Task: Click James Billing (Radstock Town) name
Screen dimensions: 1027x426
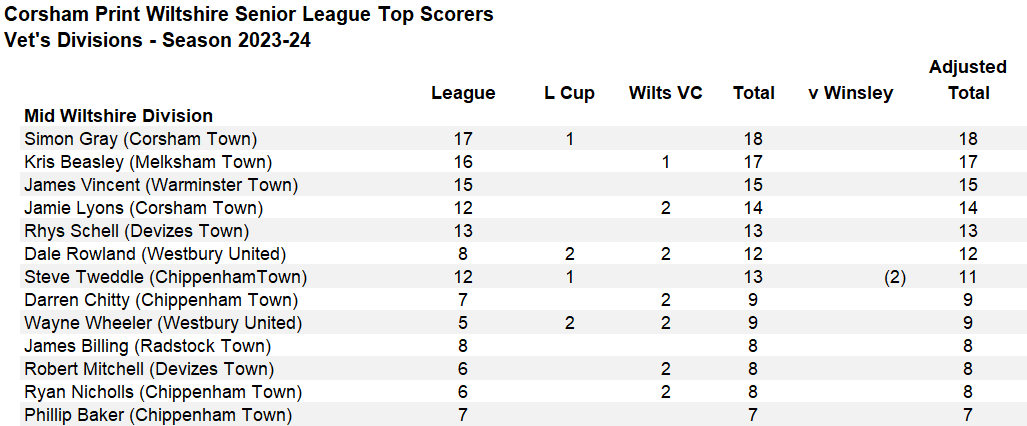Action: tap(147, 346)
